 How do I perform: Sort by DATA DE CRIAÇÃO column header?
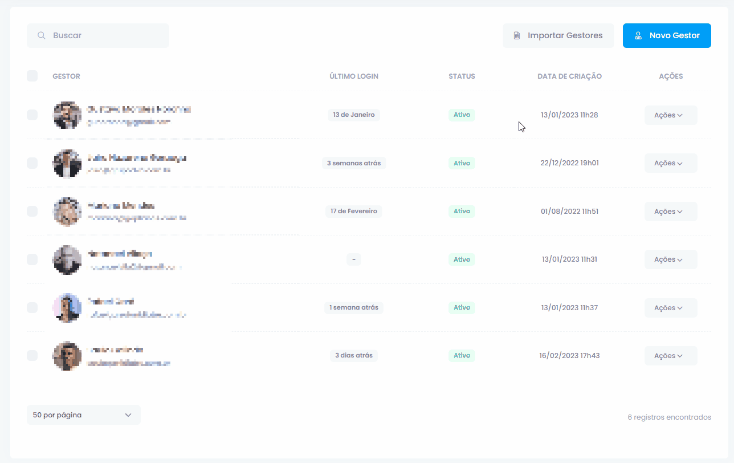(x=569, y=76)
